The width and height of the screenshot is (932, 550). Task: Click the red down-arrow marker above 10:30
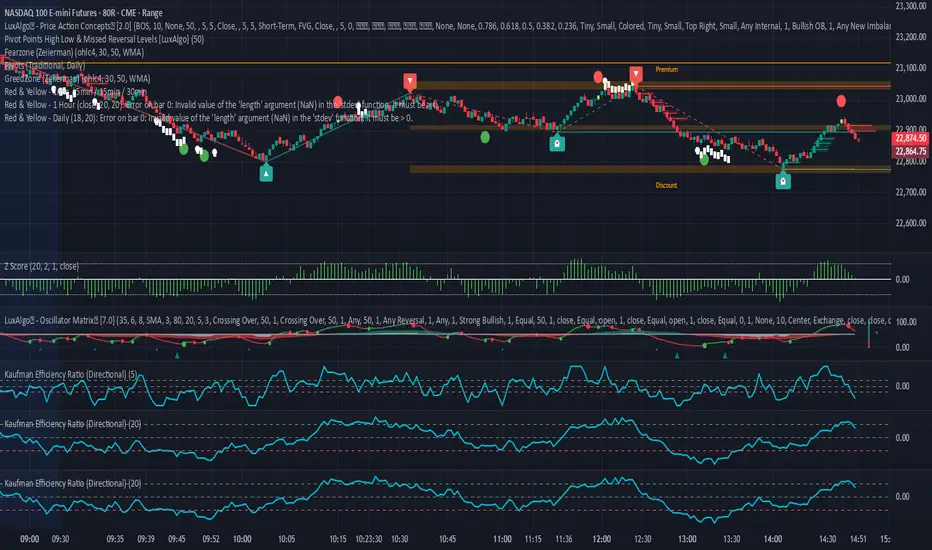[410, 79]
